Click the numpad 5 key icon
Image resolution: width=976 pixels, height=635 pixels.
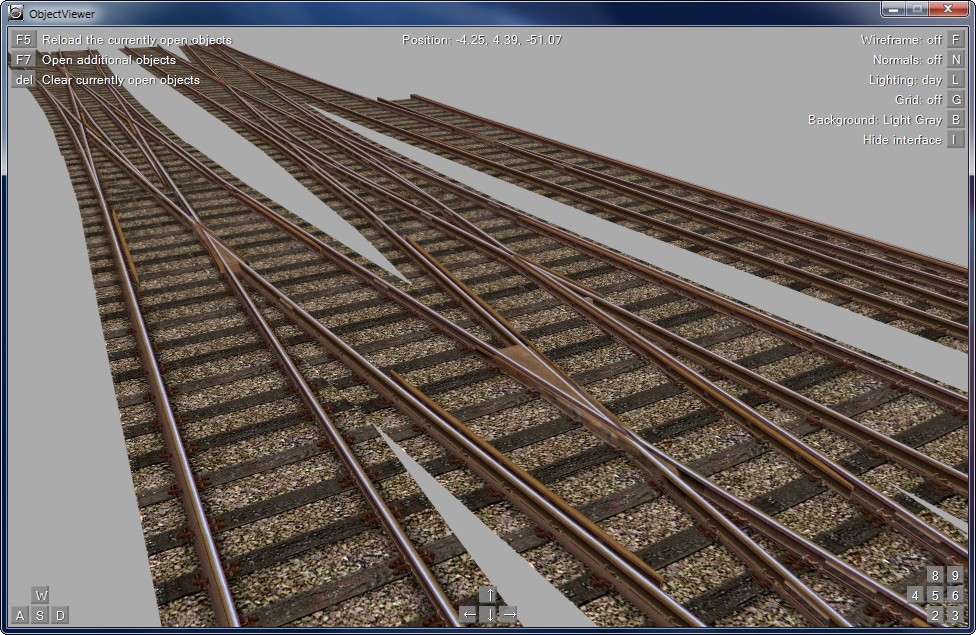tap(935, 595)
